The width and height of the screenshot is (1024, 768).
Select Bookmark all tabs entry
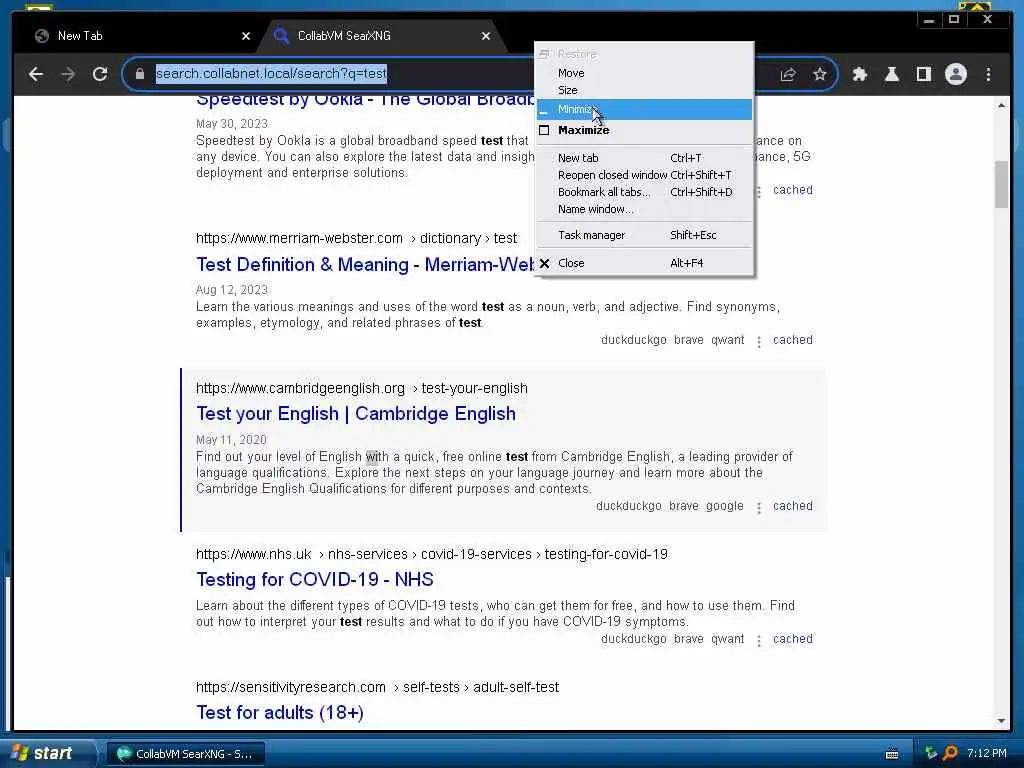click(644, 192)
